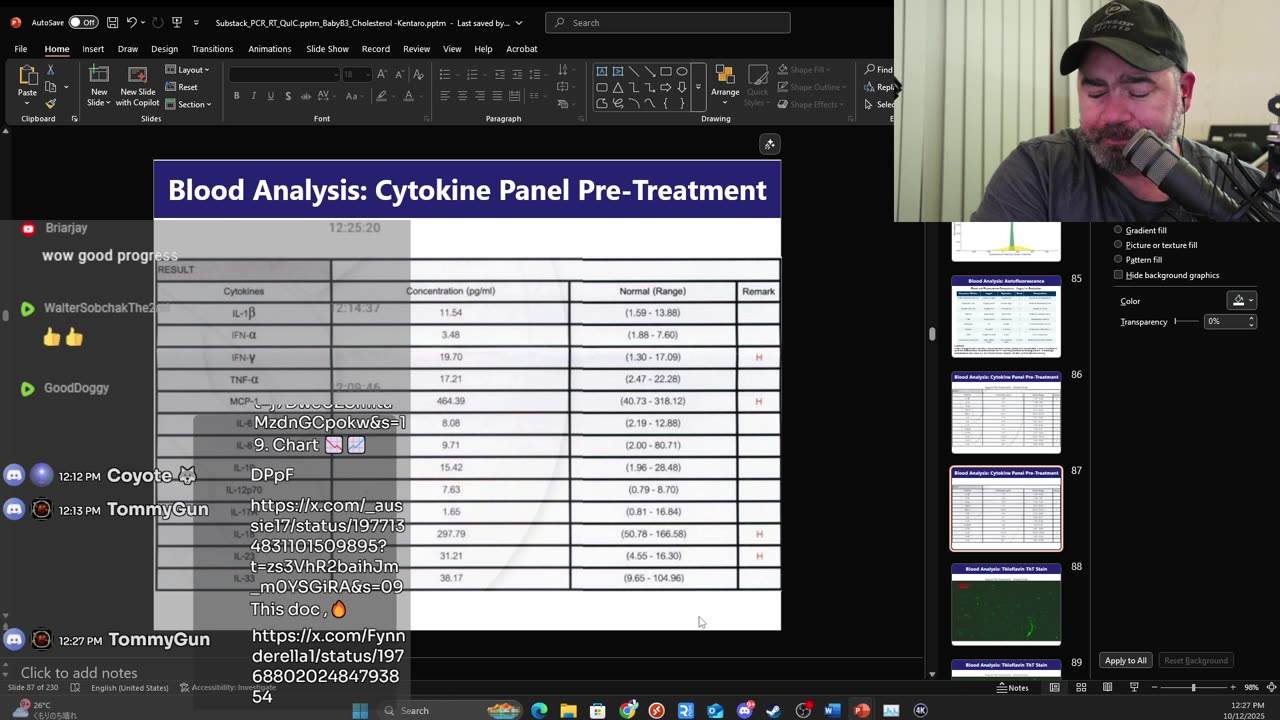Click the zoom in plus button
This screenshot has height=720, width=1280.
pos(1232,687)
